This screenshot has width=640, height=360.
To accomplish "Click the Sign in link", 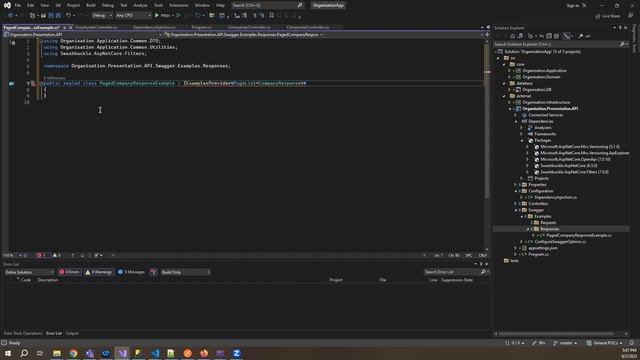I will click(573, 5).
